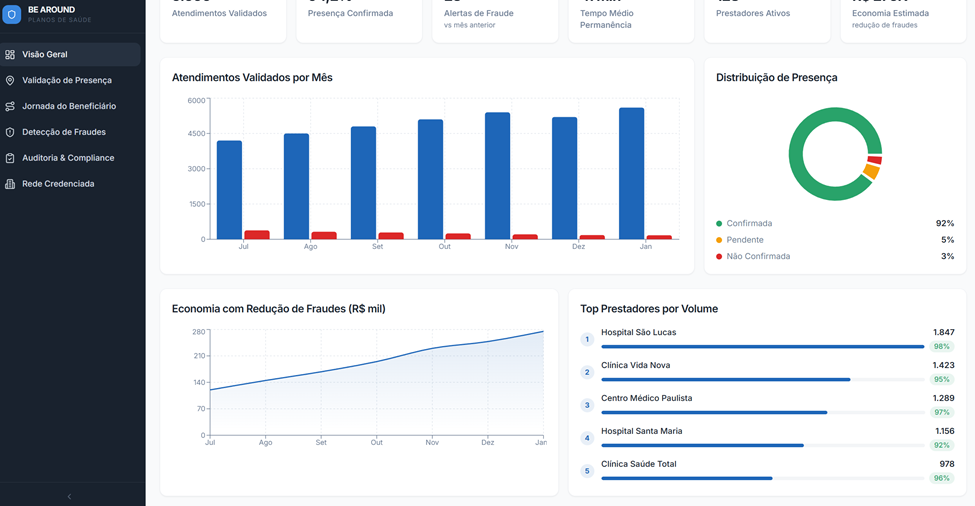
Task: Click the Visão Geral grid icon
Action: pyautogui.click(x=10, y=55)
